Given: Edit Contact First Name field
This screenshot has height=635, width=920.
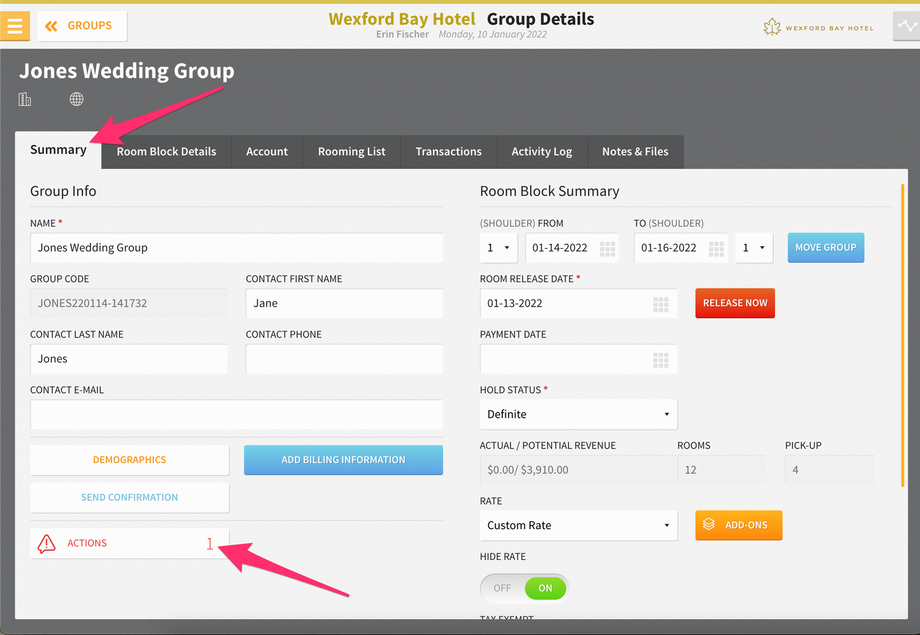Looking at the screenshot, I should click(344, 303).
